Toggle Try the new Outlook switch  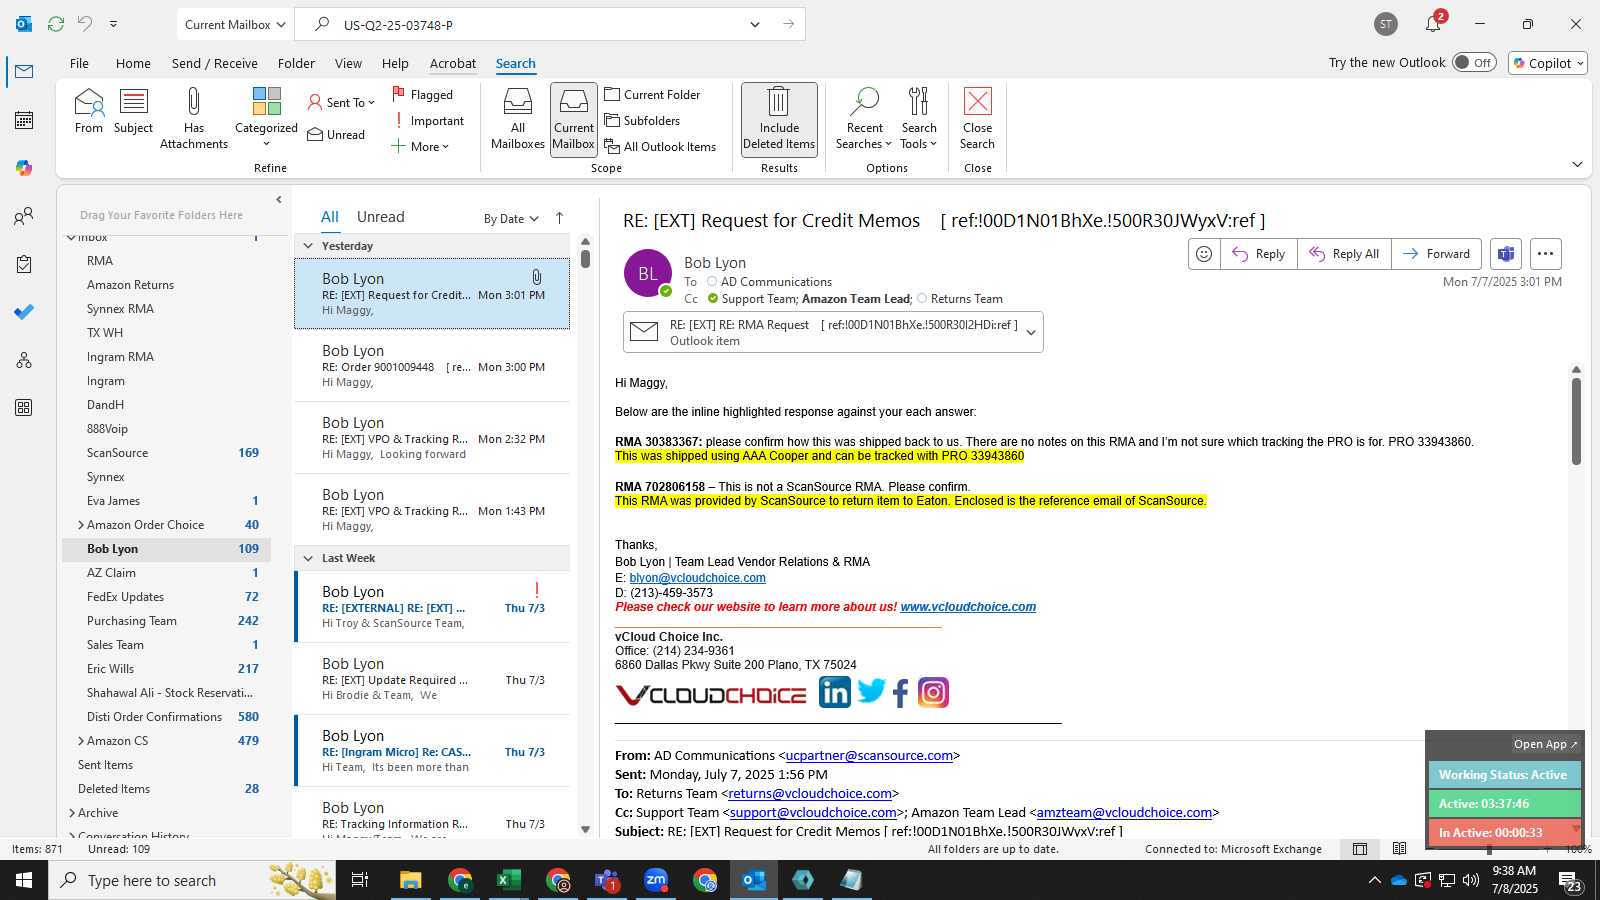tap(1474, 62)
